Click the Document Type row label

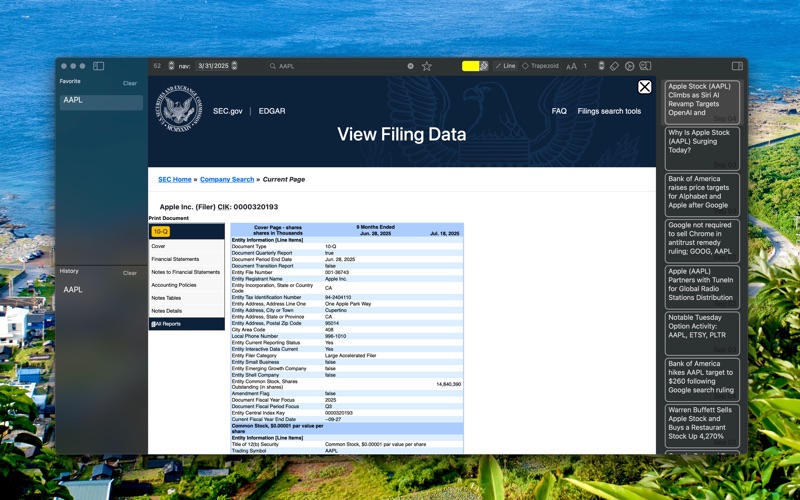249,246
